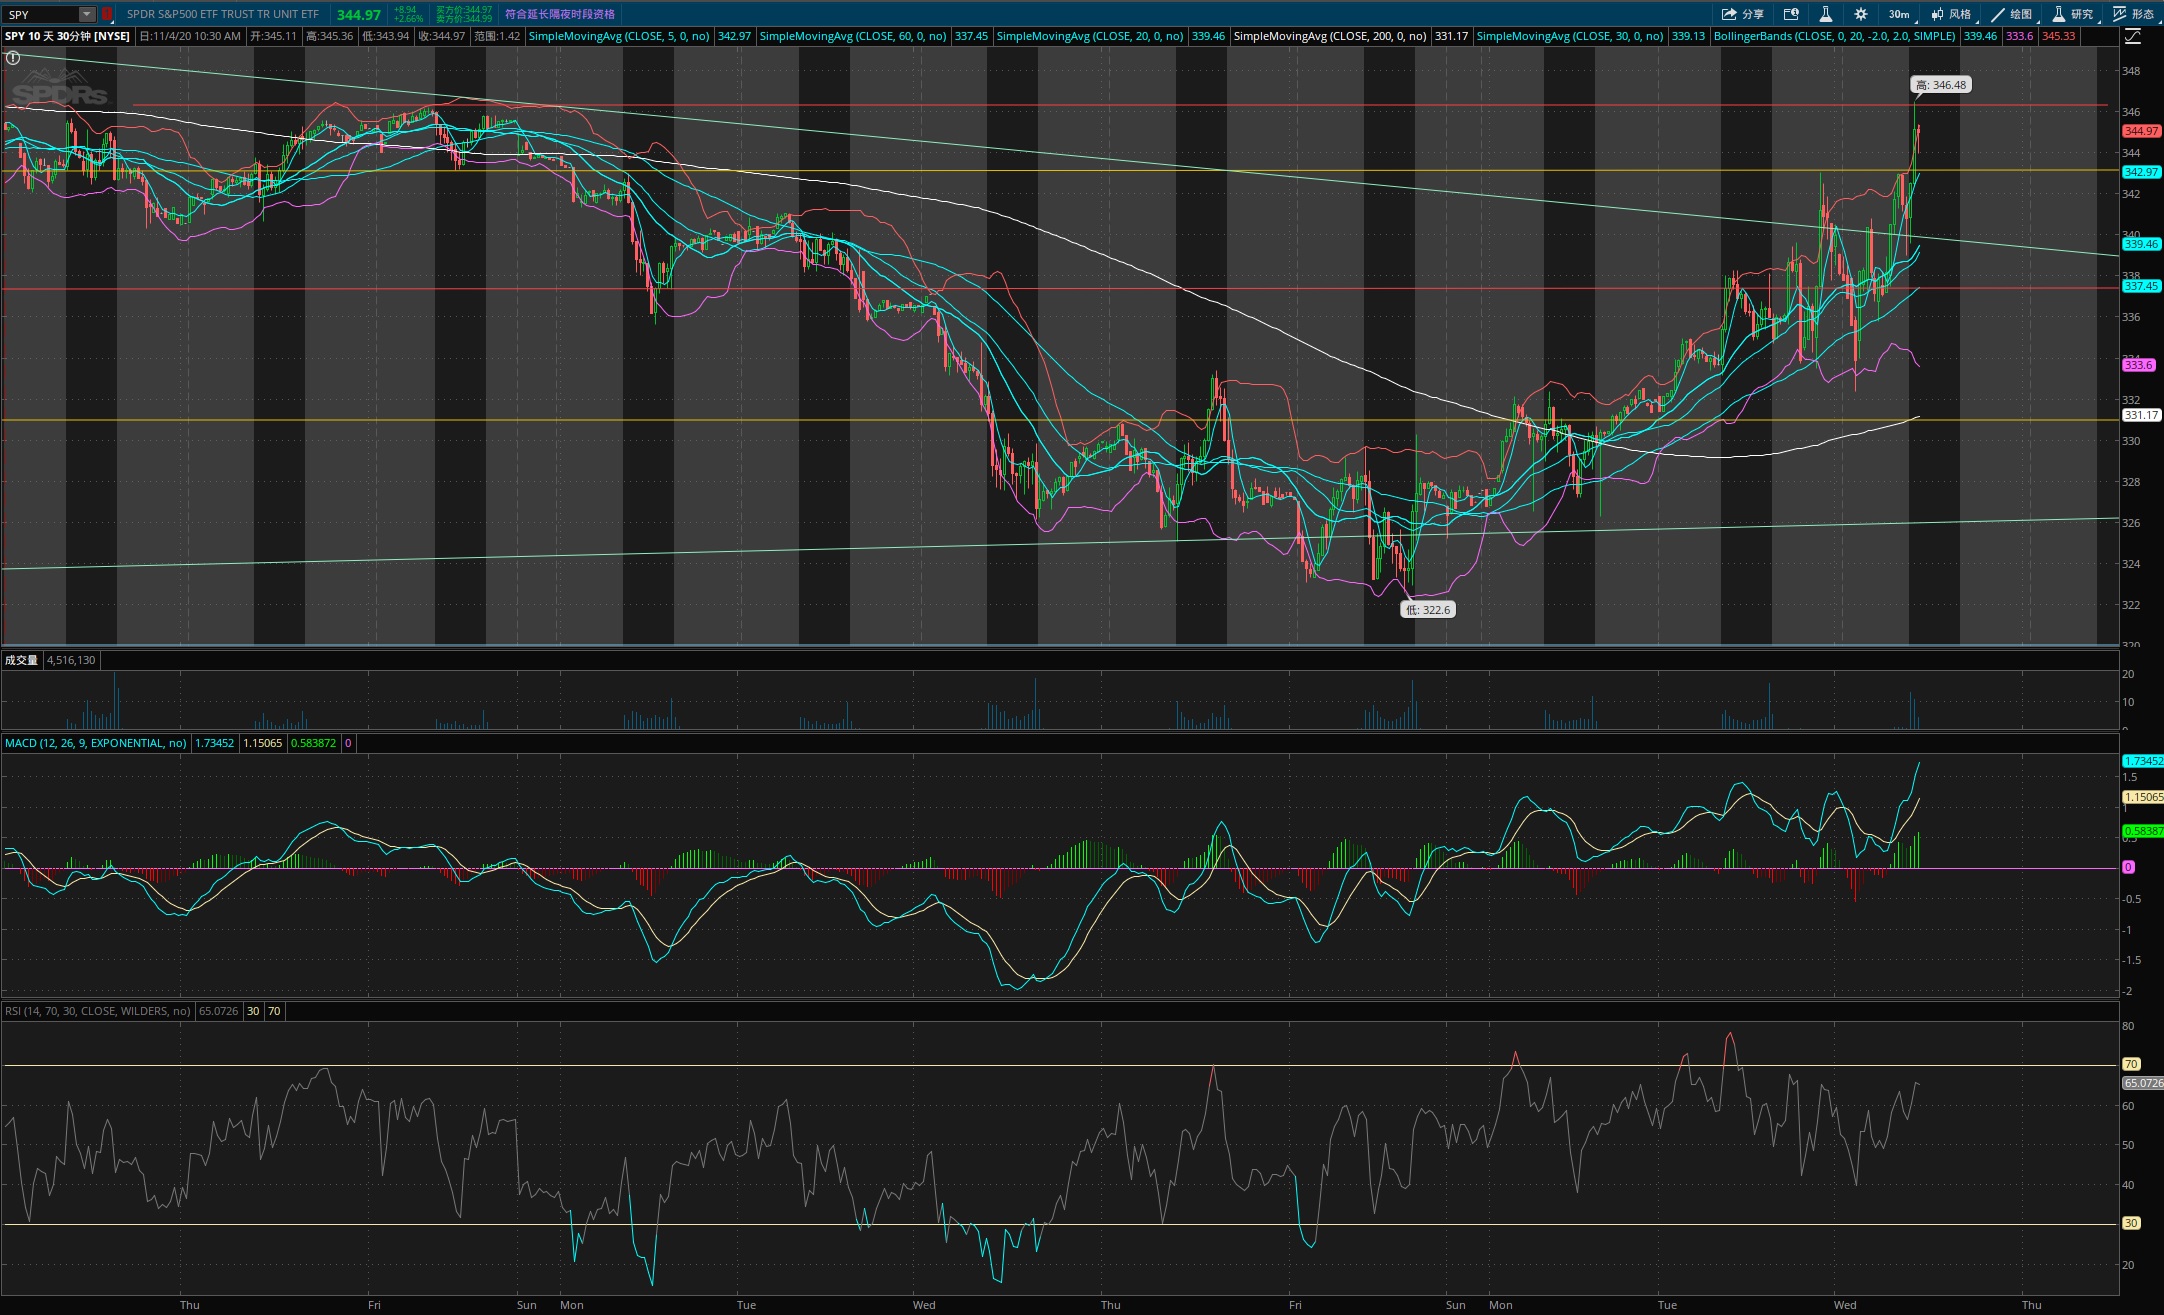Click the volume value 4,516,130

click(71, 660)
